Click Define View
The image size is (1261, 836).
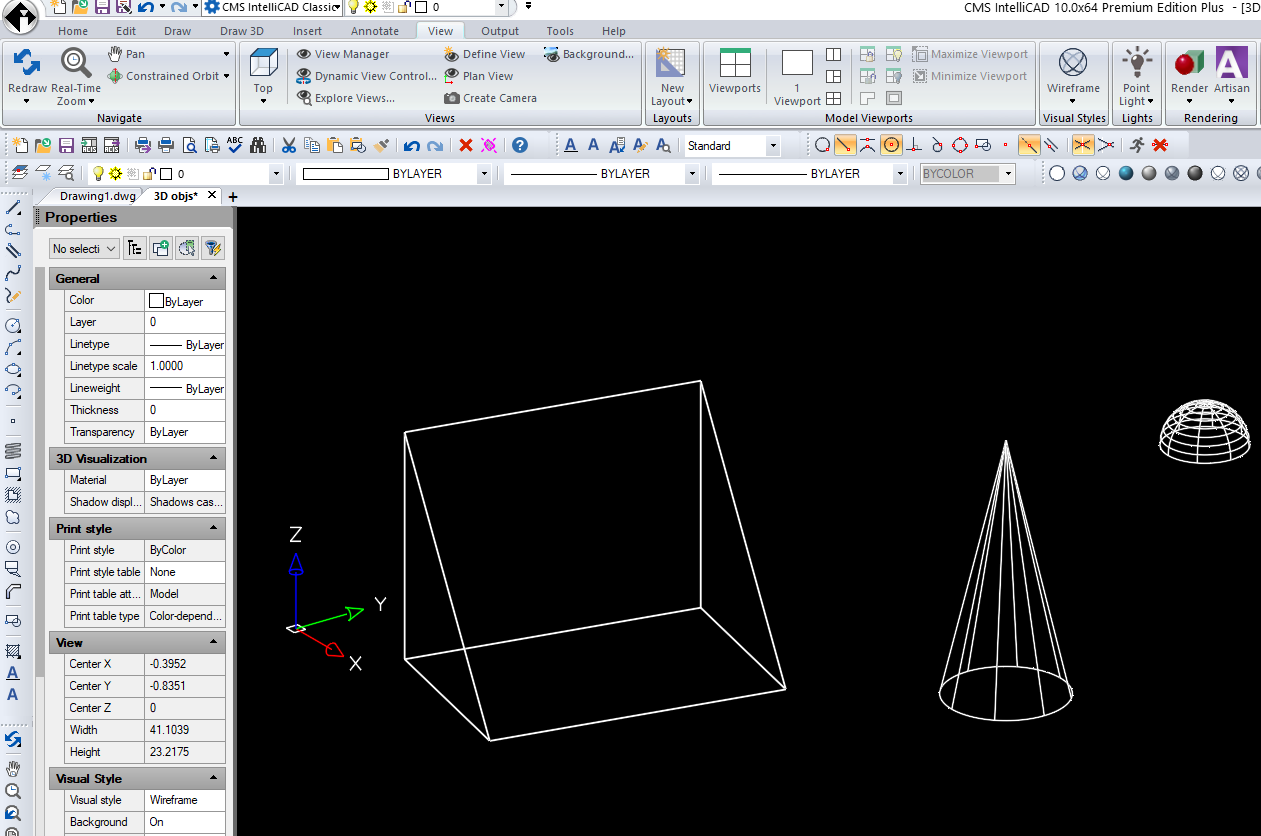(x=484, y=54)
